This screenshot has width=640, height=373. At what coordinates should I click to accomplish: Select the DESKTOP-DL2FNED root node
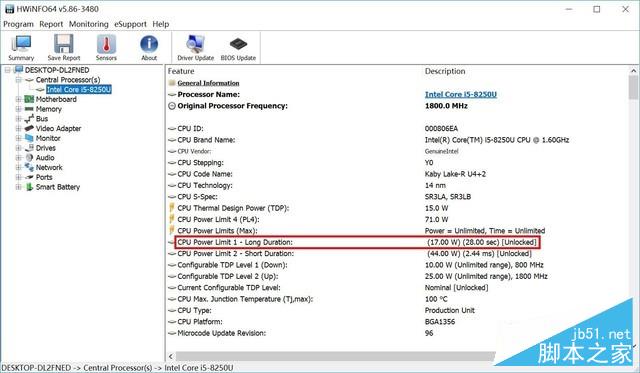pos(57,70)
